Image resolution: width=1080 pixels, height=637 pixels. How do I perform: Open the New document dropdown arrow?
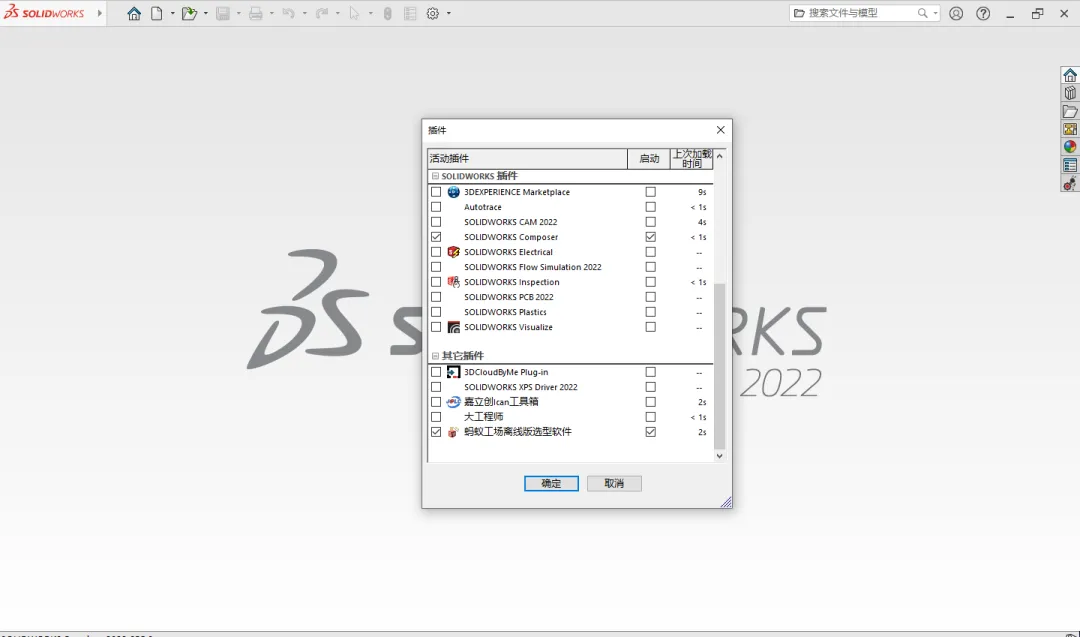point(172,13)
